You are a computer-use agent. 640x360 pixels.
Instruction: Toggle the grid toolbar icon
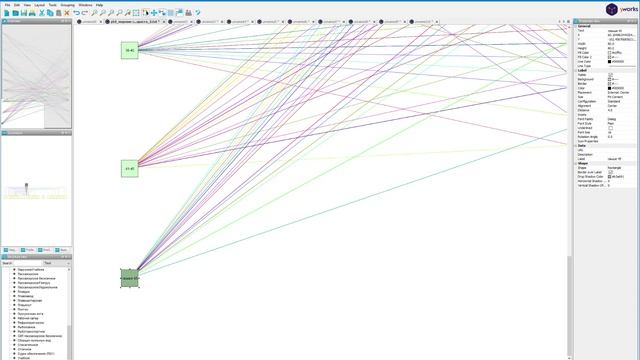(171, 13)
